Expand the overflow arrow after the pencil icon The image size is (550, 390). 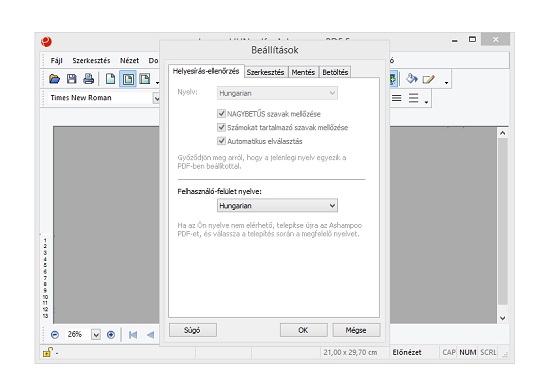coord(446,83)
